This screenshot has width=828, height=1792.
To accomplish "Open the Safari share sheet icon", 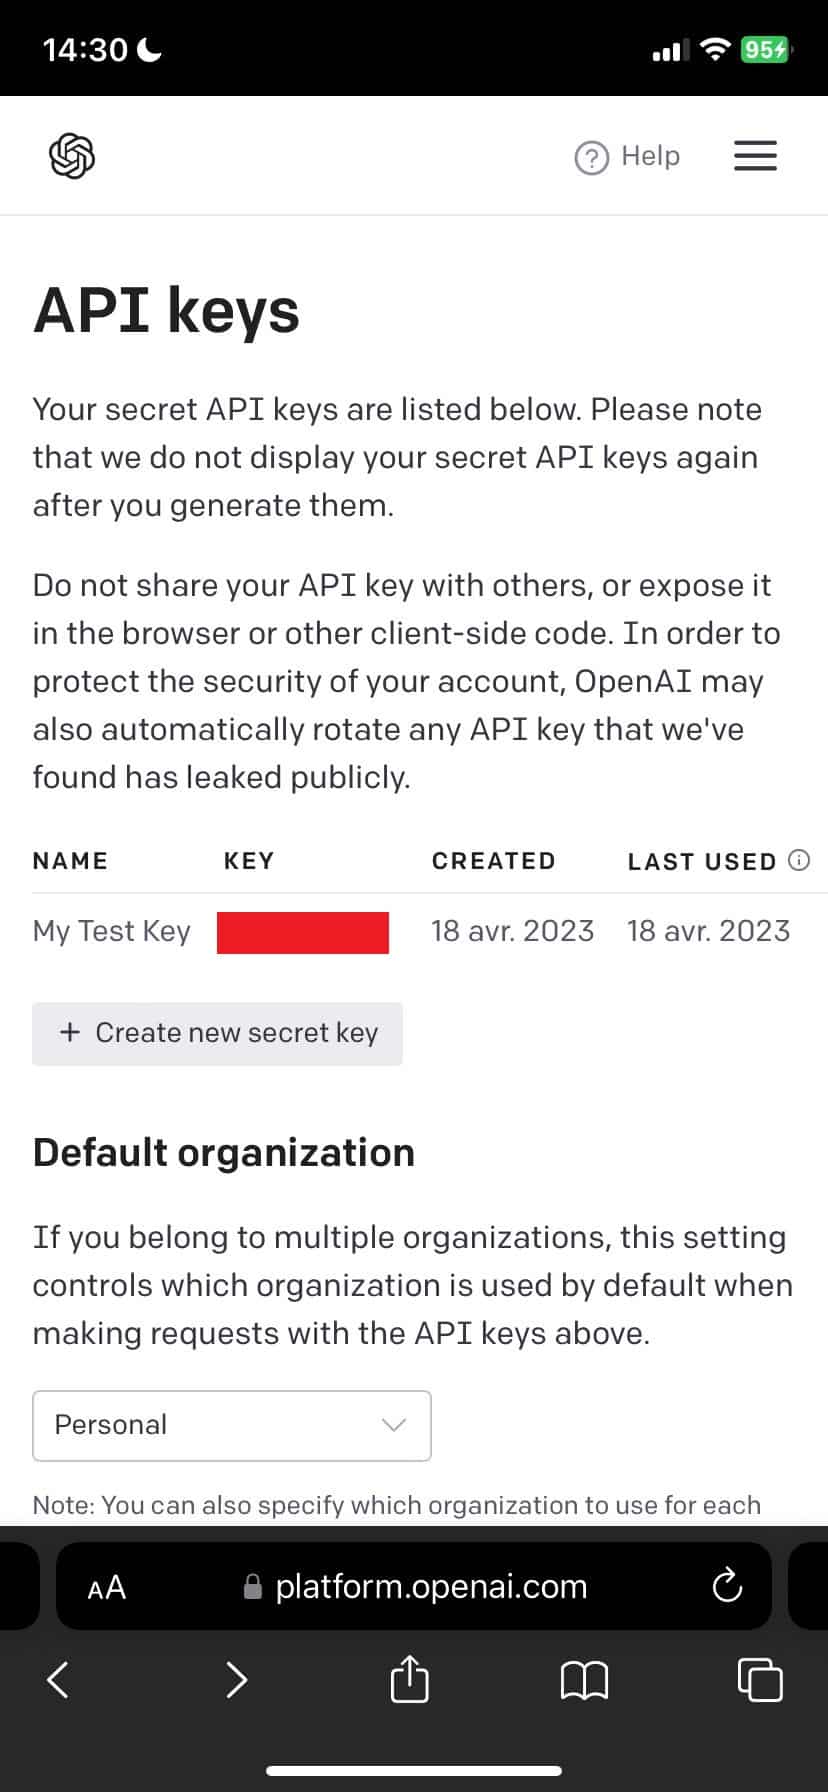I will [x=409, y=1678].
